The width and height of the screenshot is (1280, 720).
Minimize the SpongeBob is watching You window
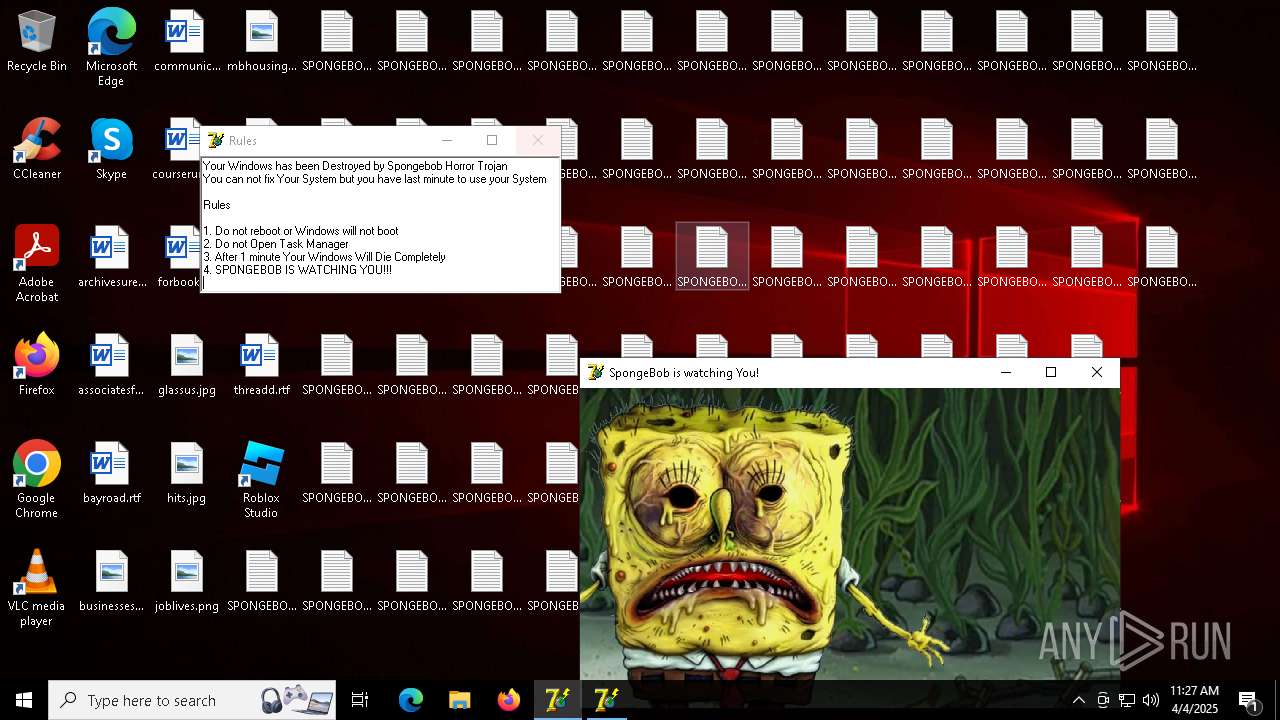tap(1006, 372)
